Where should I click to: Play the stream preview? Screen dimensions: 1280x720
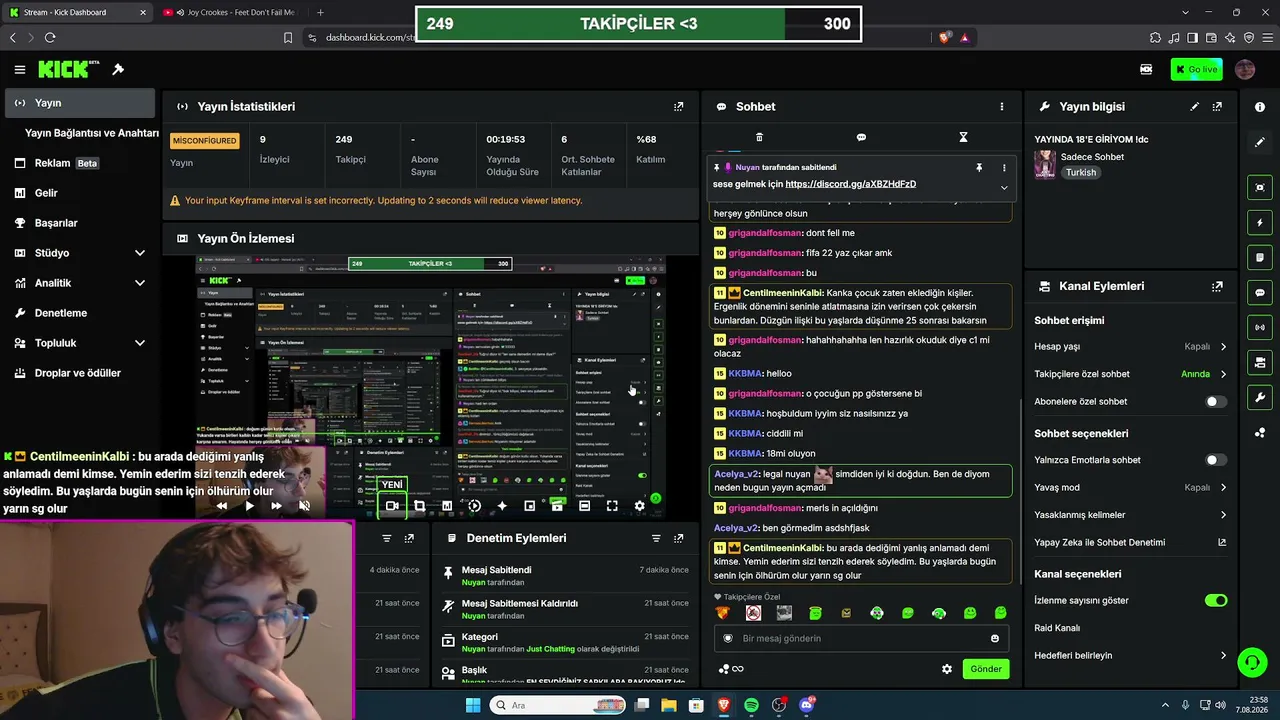[249, 506]
